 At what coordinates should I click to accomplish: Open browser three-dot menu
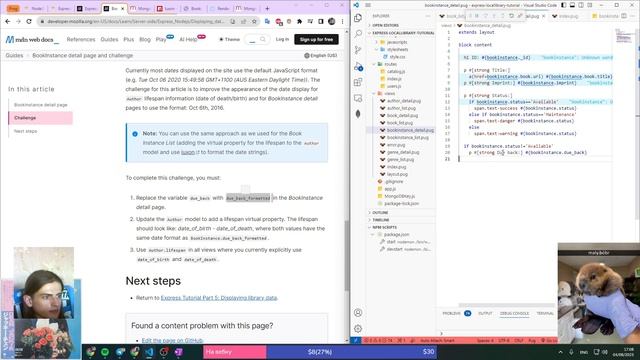coord(342,21)
